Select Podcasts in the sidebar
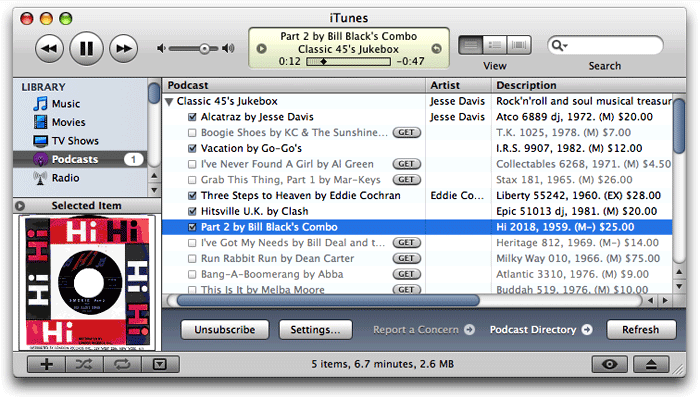Image resolution: width=700 pixels, height=399 pixels. click(x=80, y=159)
